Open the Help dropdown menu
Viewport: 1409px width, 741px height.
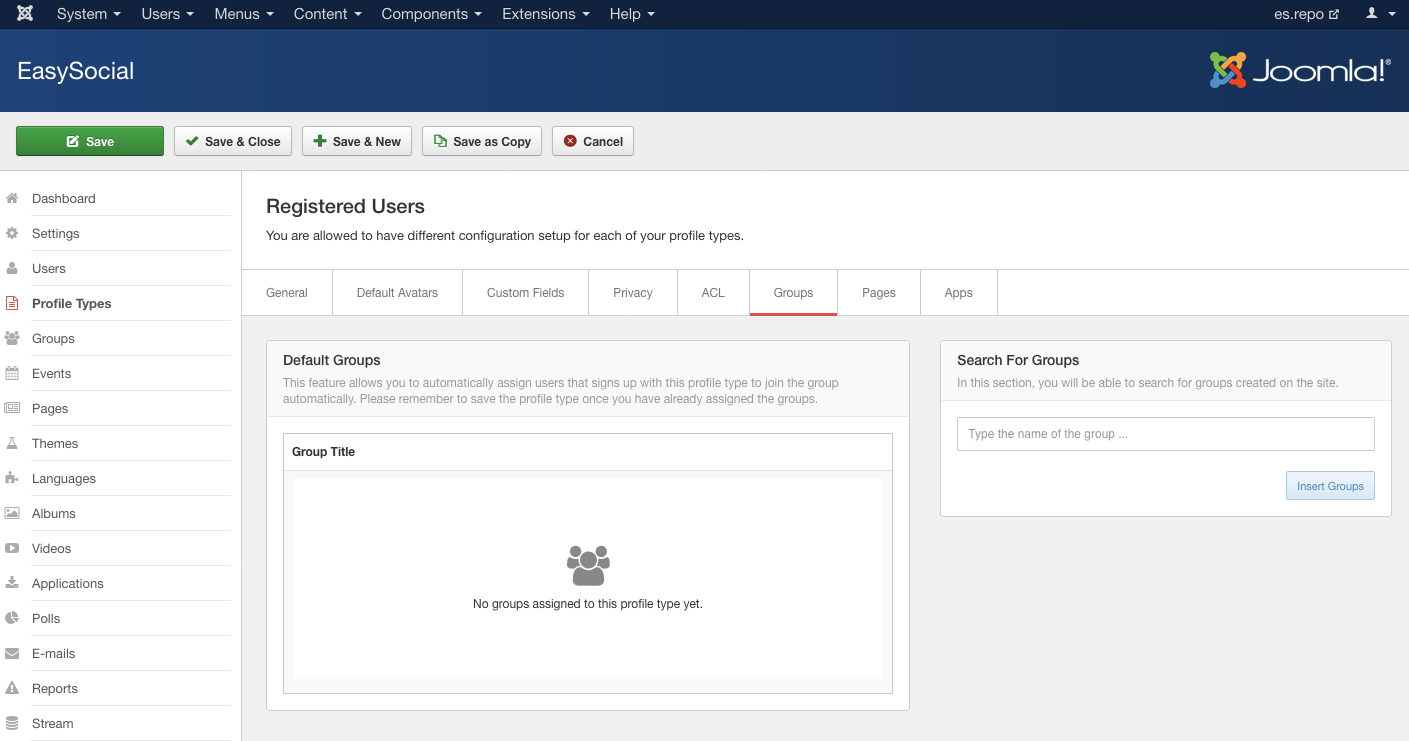(632, 14)
